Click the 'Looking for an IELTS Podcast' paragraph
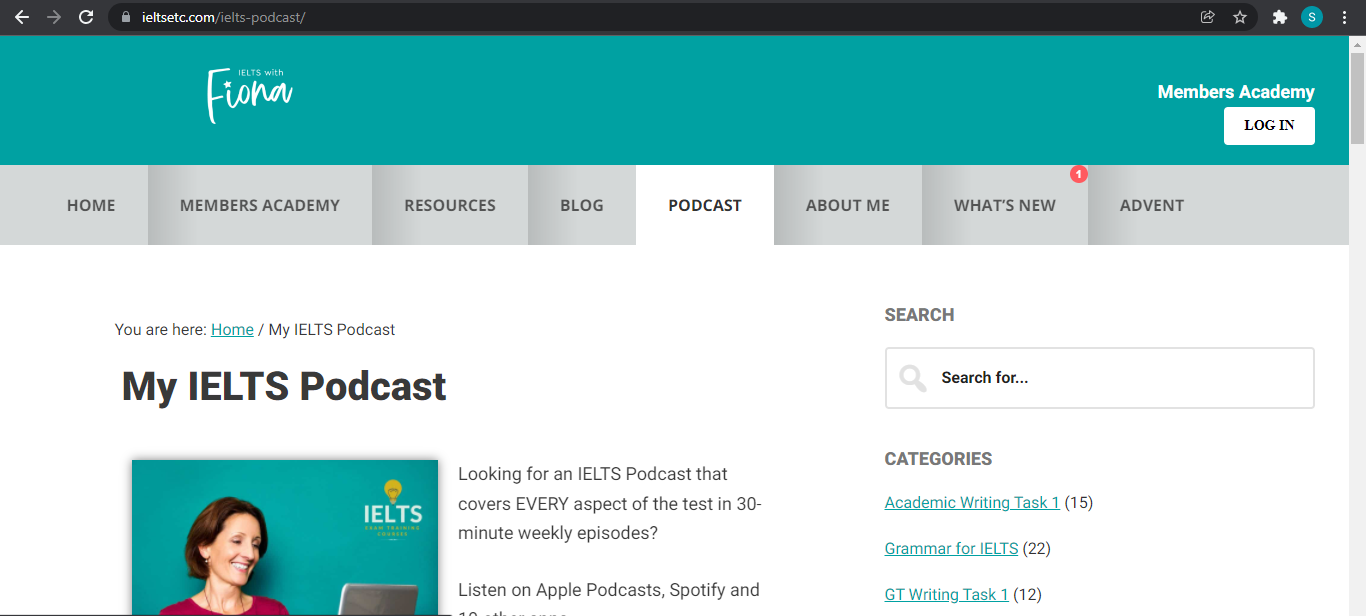The width and height of the screenshot is (1366, 616). 610,503
